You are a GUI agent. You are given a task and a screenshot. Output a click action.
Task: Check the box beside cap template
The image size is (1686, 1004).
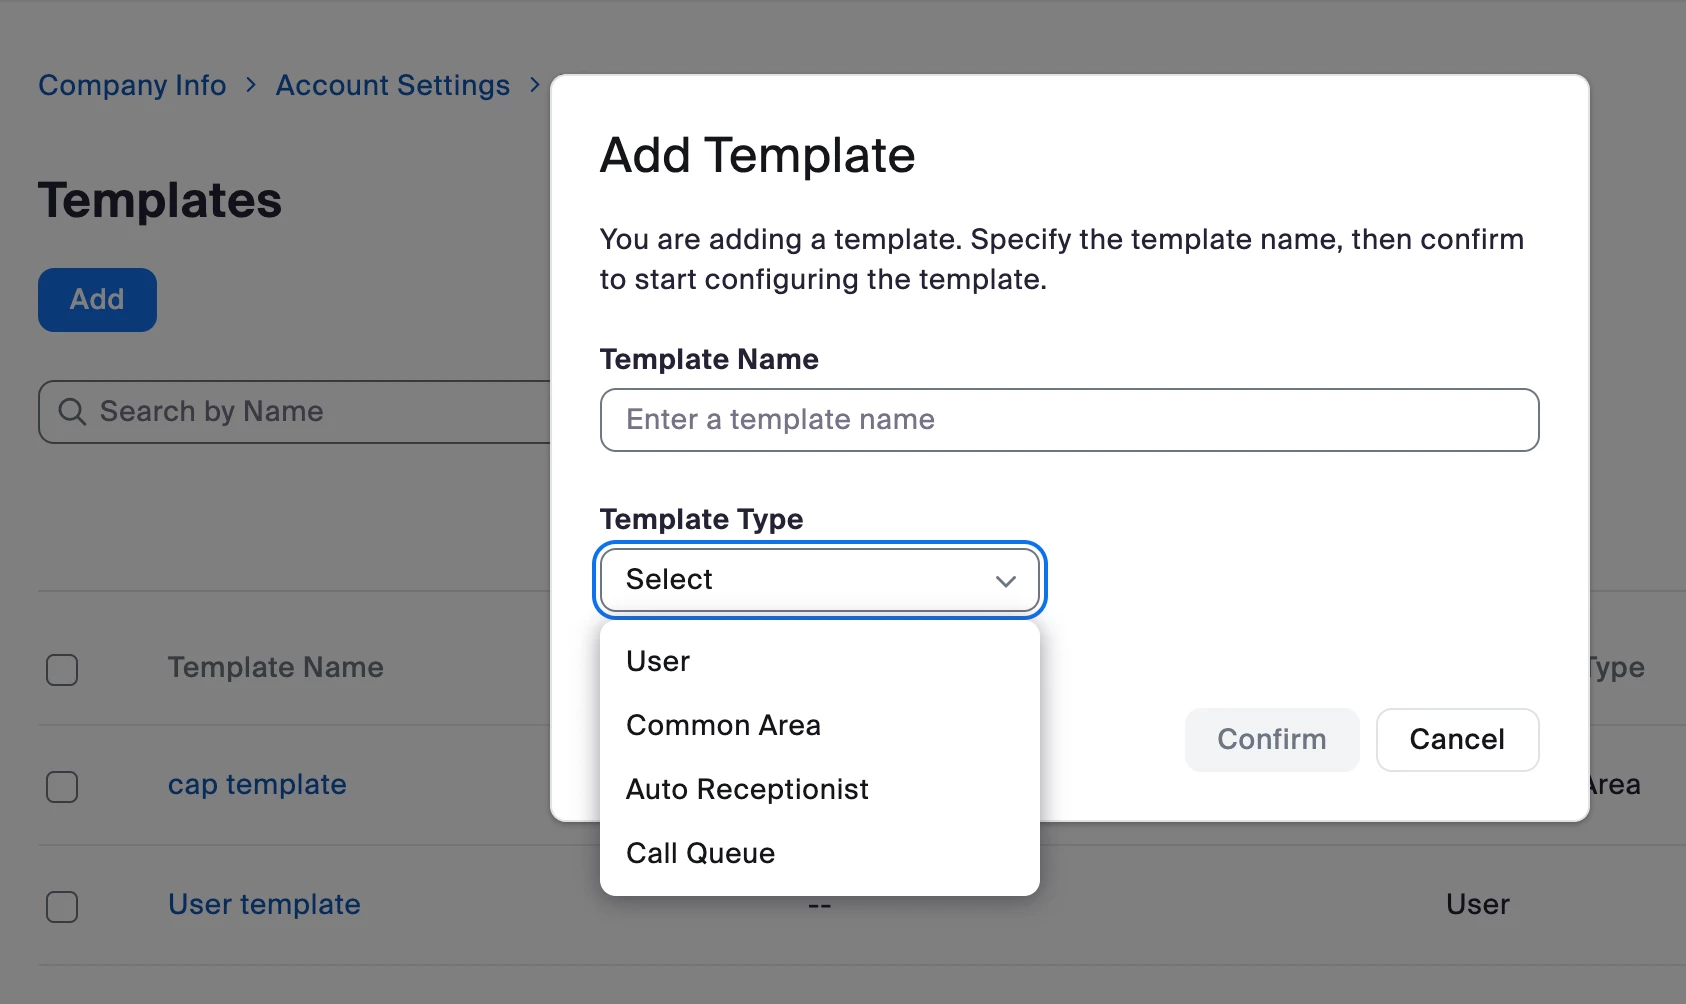point(62,786)
